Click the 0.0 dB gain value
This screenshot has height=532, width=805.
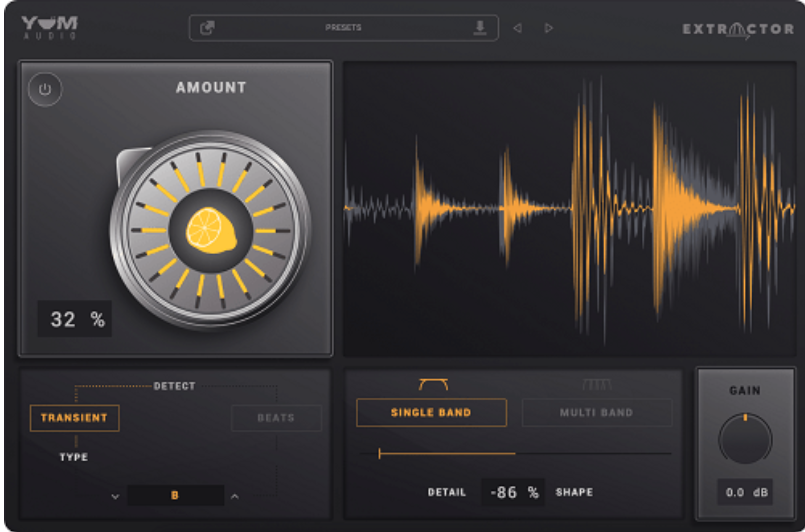click(745, 492)
